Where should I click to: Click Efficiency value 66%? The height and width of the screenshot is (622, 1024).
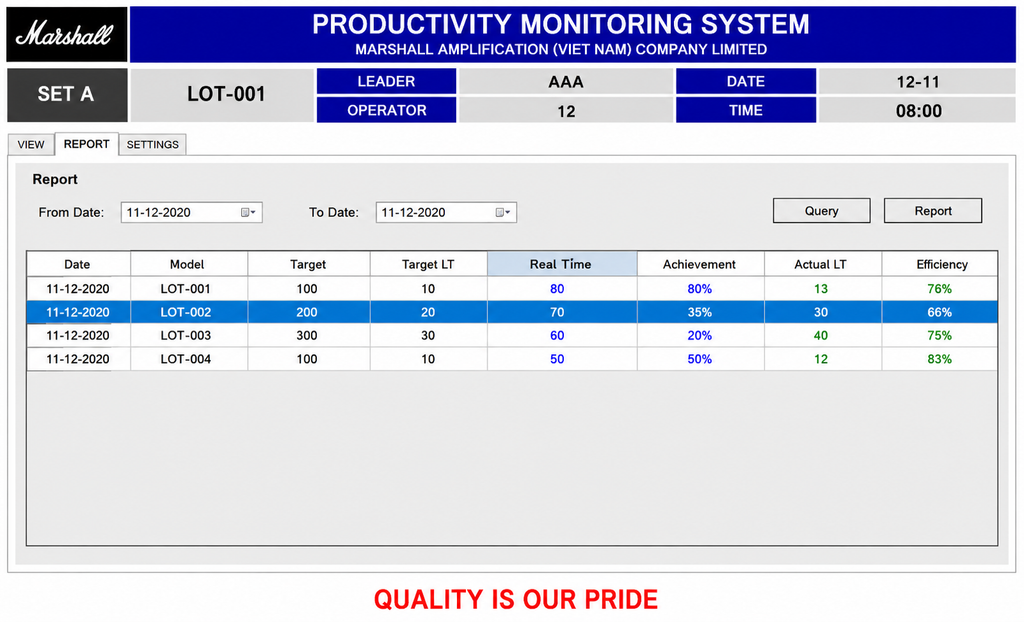pyautogui.click(x=939, y=312)
